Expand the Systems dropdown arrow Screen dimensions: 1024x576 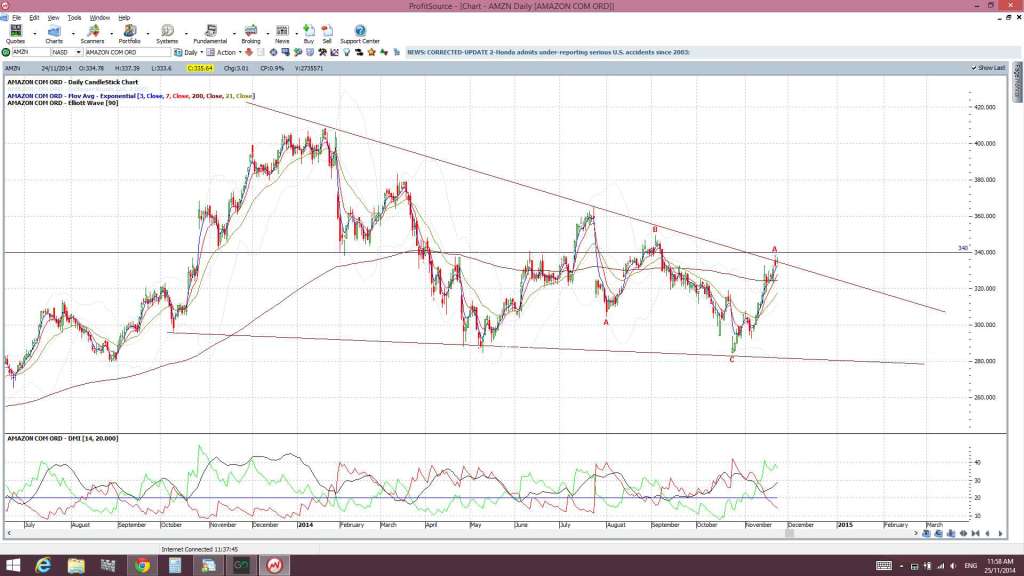coord(185,33)
